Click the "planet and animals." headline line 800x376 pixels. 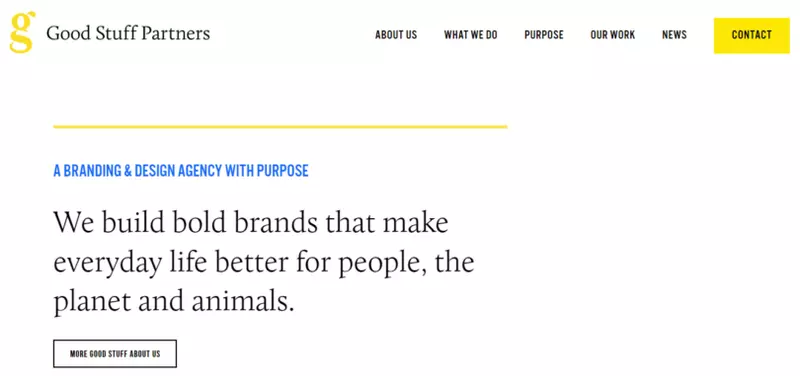click(x=174, y=302)
